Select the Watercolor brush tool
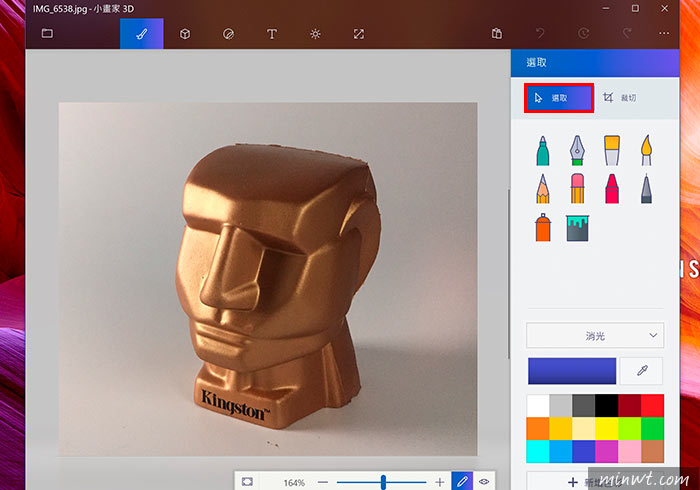The image size is (700, 490). coord(646,151)
